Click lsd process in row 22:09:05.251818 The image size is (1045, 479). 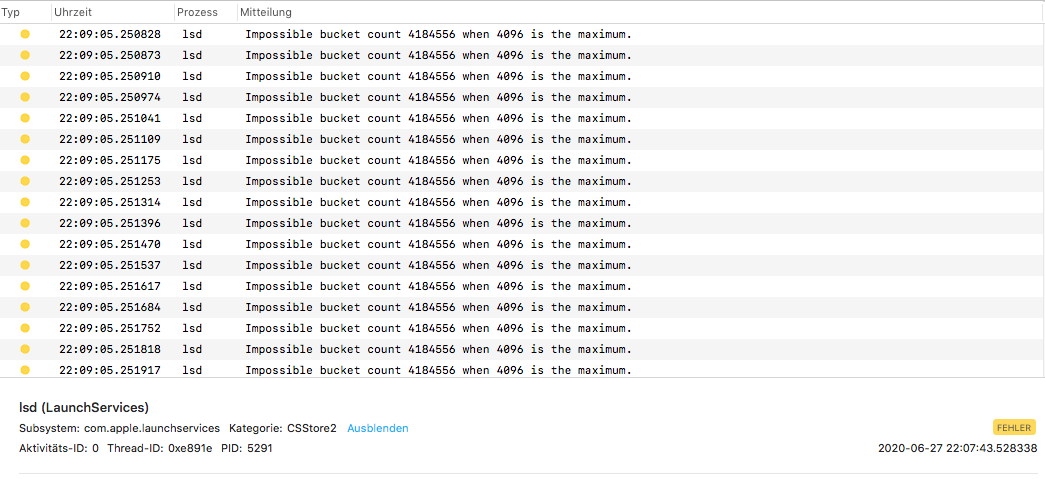click(192, 349)
